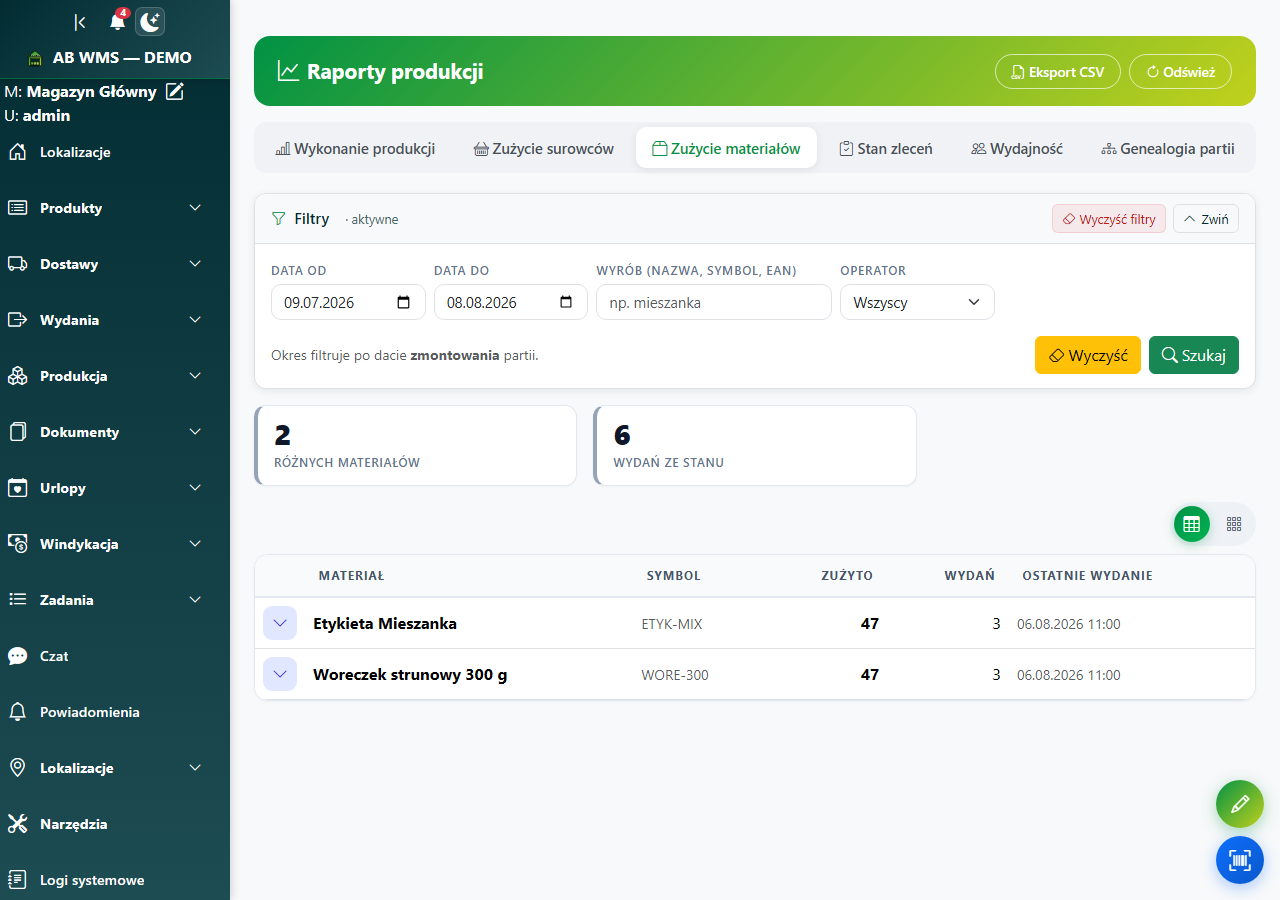Open the calendar picker in Data od

404,303
